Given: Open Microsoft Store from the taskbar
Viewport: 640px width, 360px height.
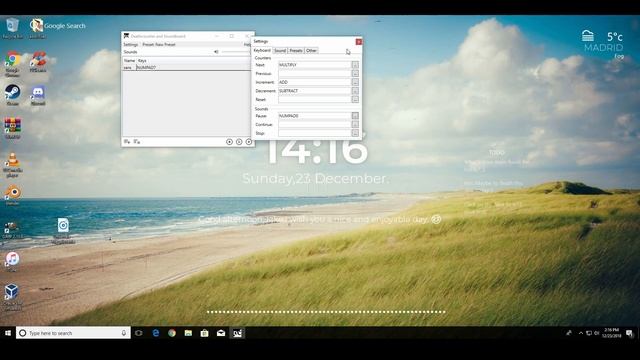Looking at the screenshot, I should pyautogui.click(x=204, y=333).
